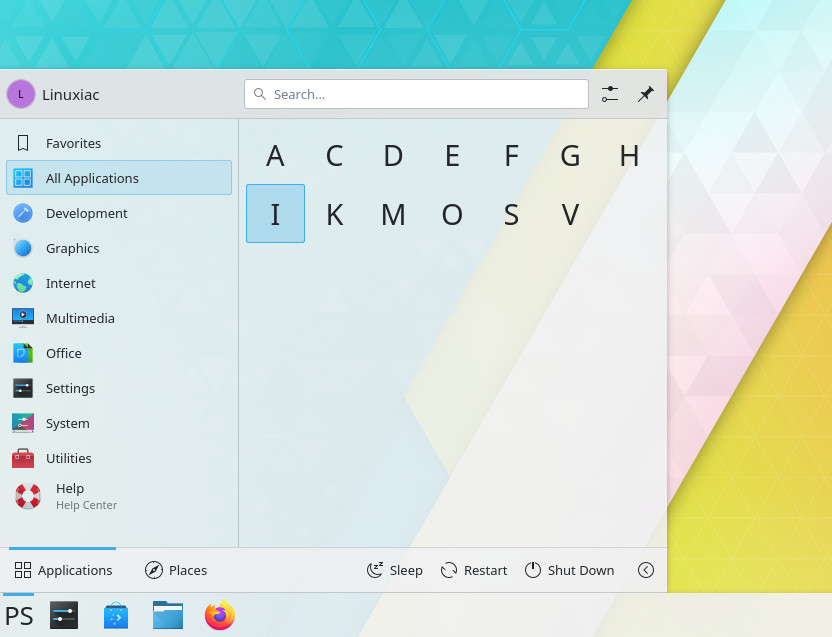Screen dimensions: 832x637
Task: Click the PS launcher button in taskbar
Action: click(19, 616)
